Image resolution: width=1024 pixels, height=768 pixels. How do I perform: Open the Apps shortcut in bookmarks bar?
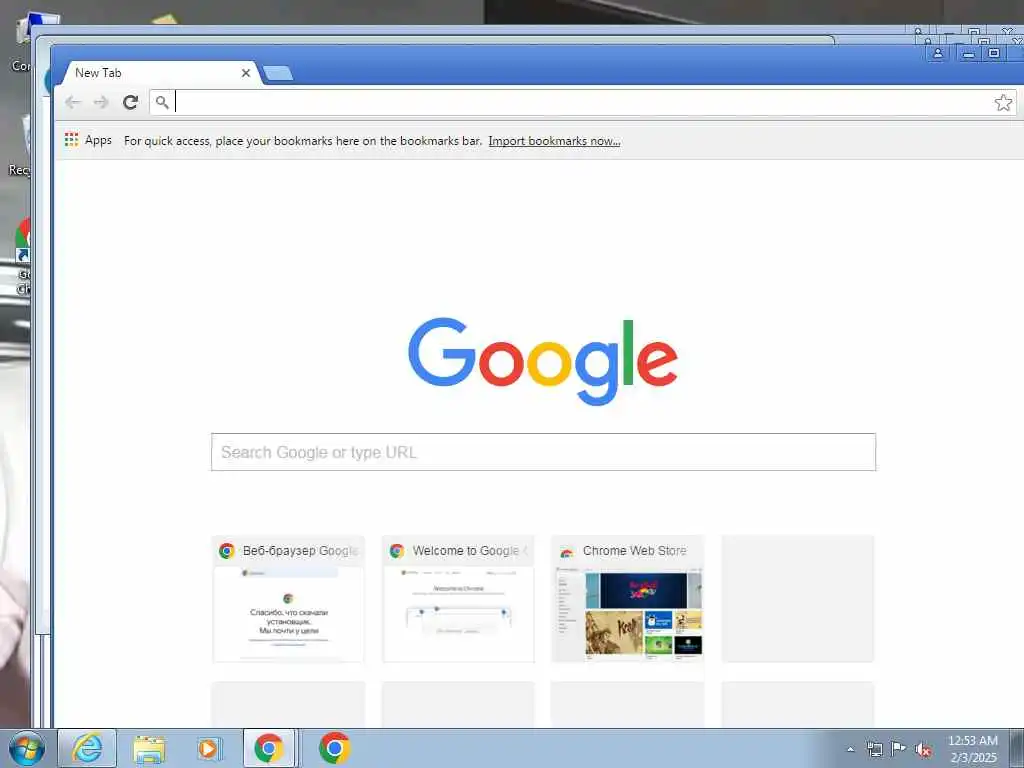tap(88, 140)
